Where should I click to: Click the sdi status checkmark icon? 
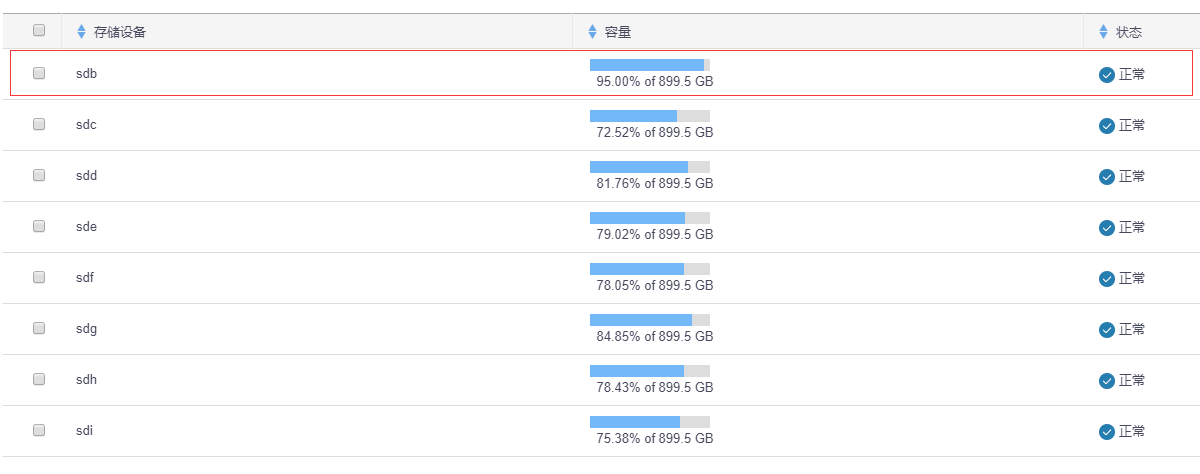1107,432
